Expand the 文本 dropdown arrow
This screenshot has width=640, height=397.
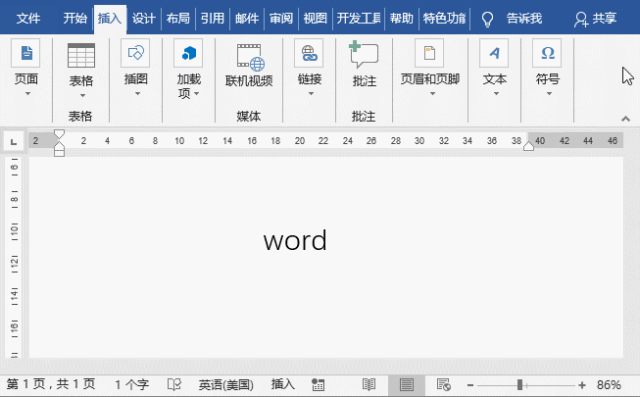[x=496, y=93]
